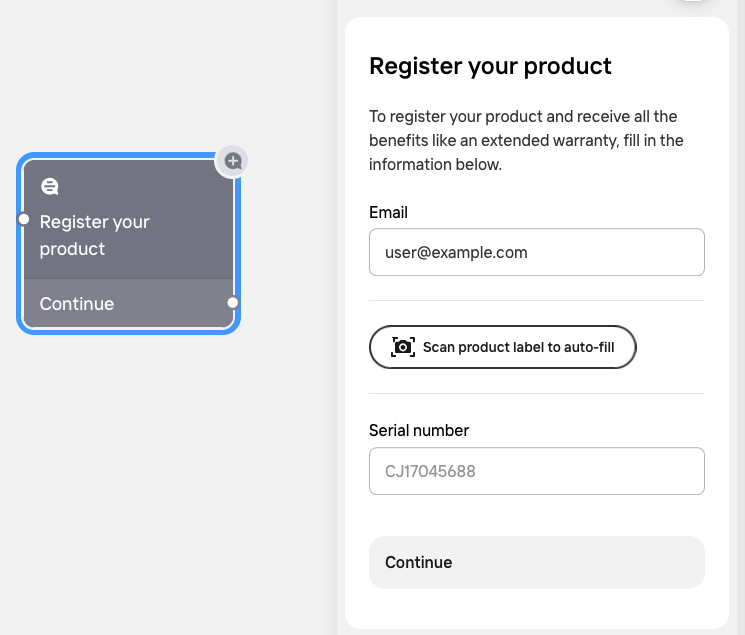
Task: Click the CJ17045688 placeholder text
Action: [430, 470]
